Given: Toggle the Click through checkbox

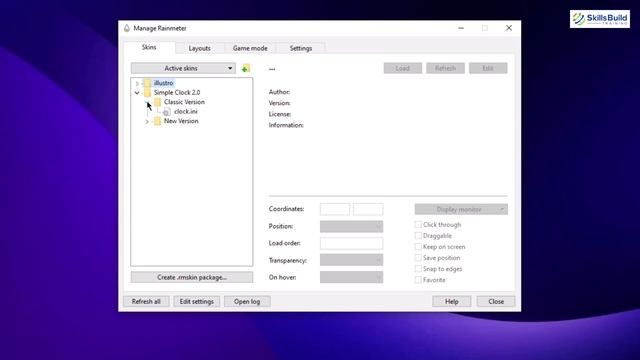Looking at the screenshot, I should coord(418,224).
